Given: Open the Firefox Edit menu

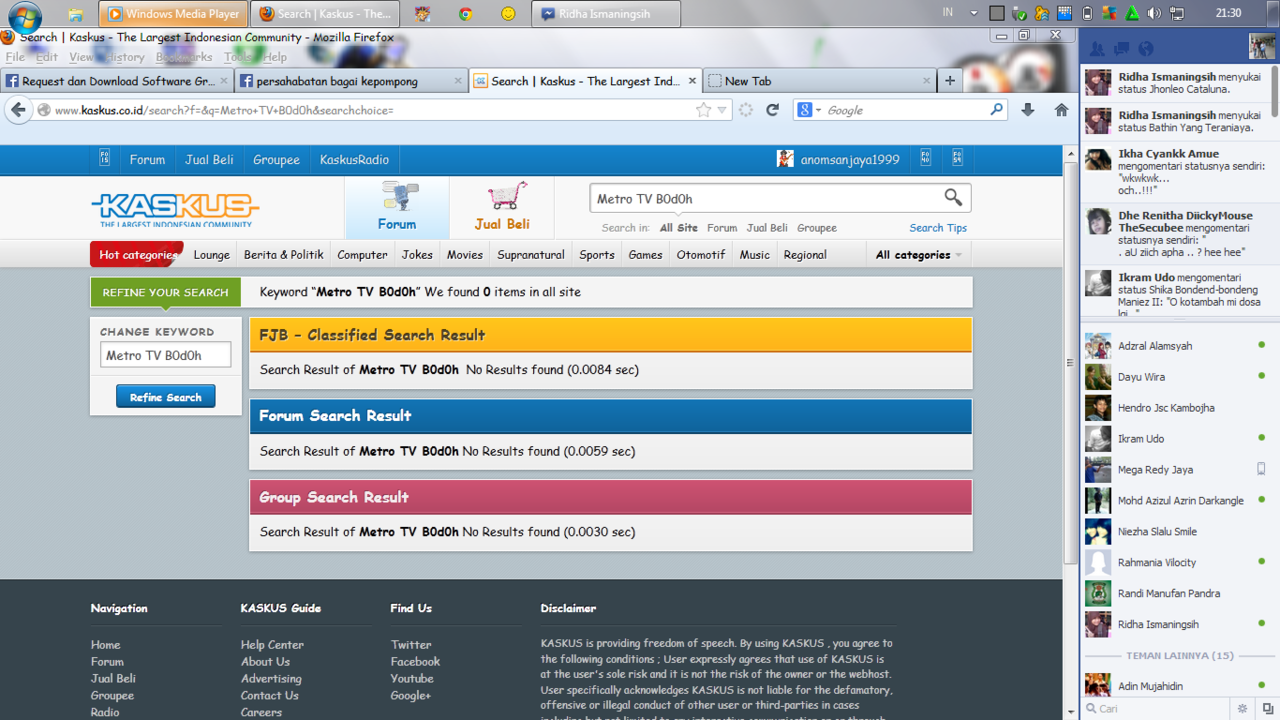Looking at the screenshot, I should 47,57.
